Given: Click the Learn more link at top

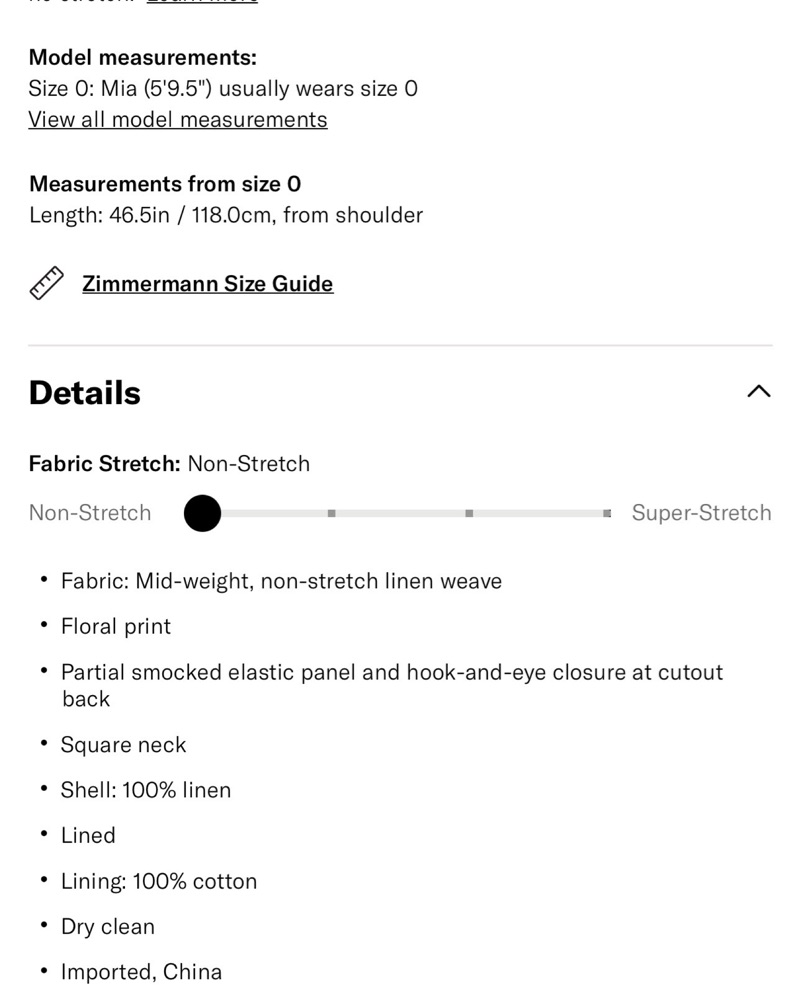Looking at the screenshot, I should (x=202, y=2).
